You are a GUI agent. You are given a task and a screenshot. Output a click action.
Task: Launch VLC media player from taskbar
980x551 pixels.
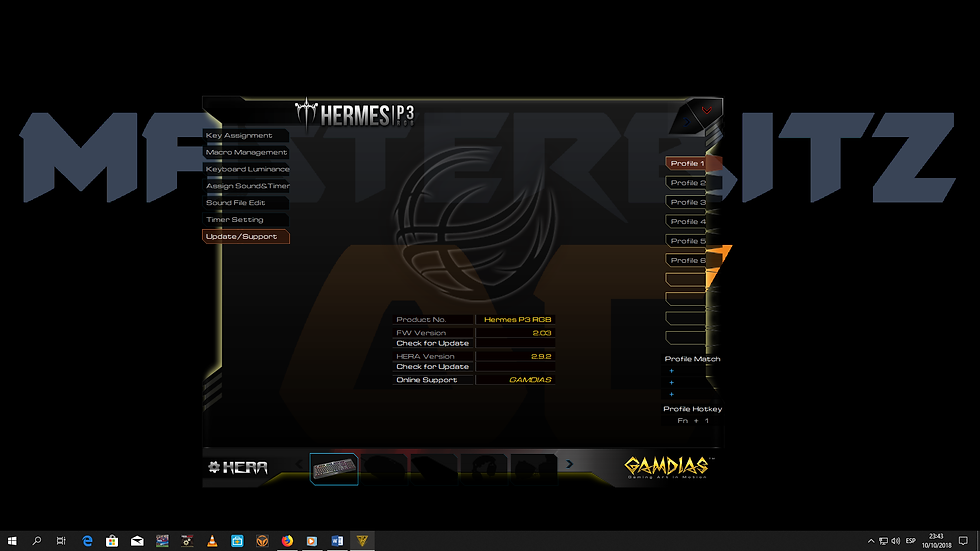coord(212,541)
